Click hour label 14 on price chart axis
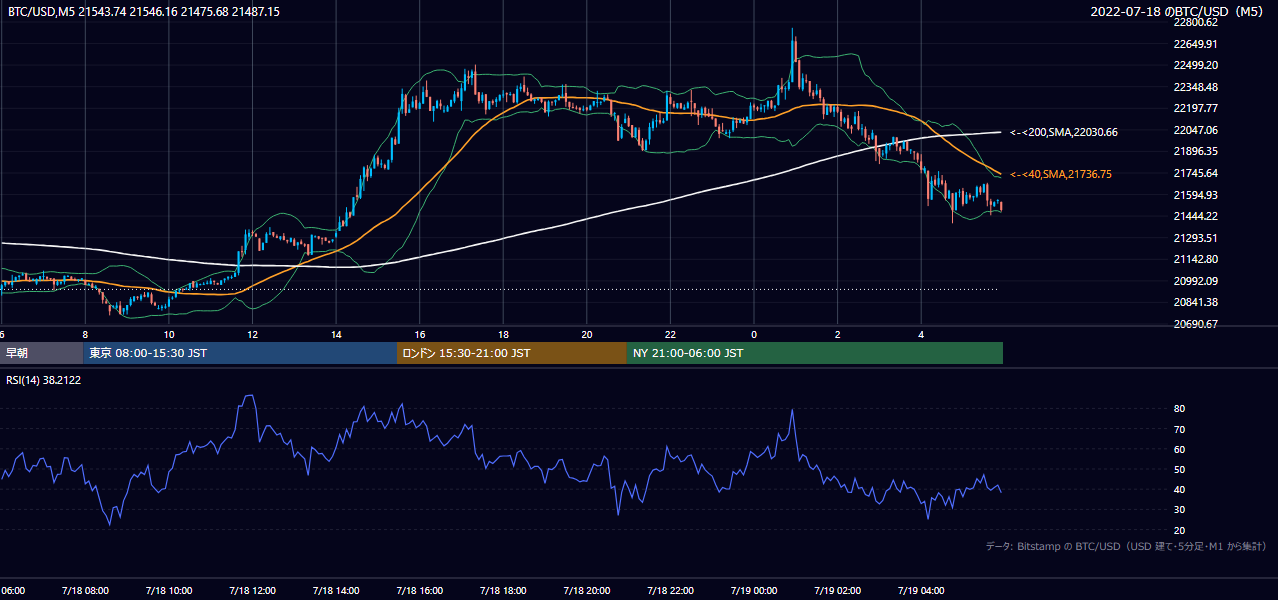Screen dimensions: 1278x600 (x=336, y=334)
